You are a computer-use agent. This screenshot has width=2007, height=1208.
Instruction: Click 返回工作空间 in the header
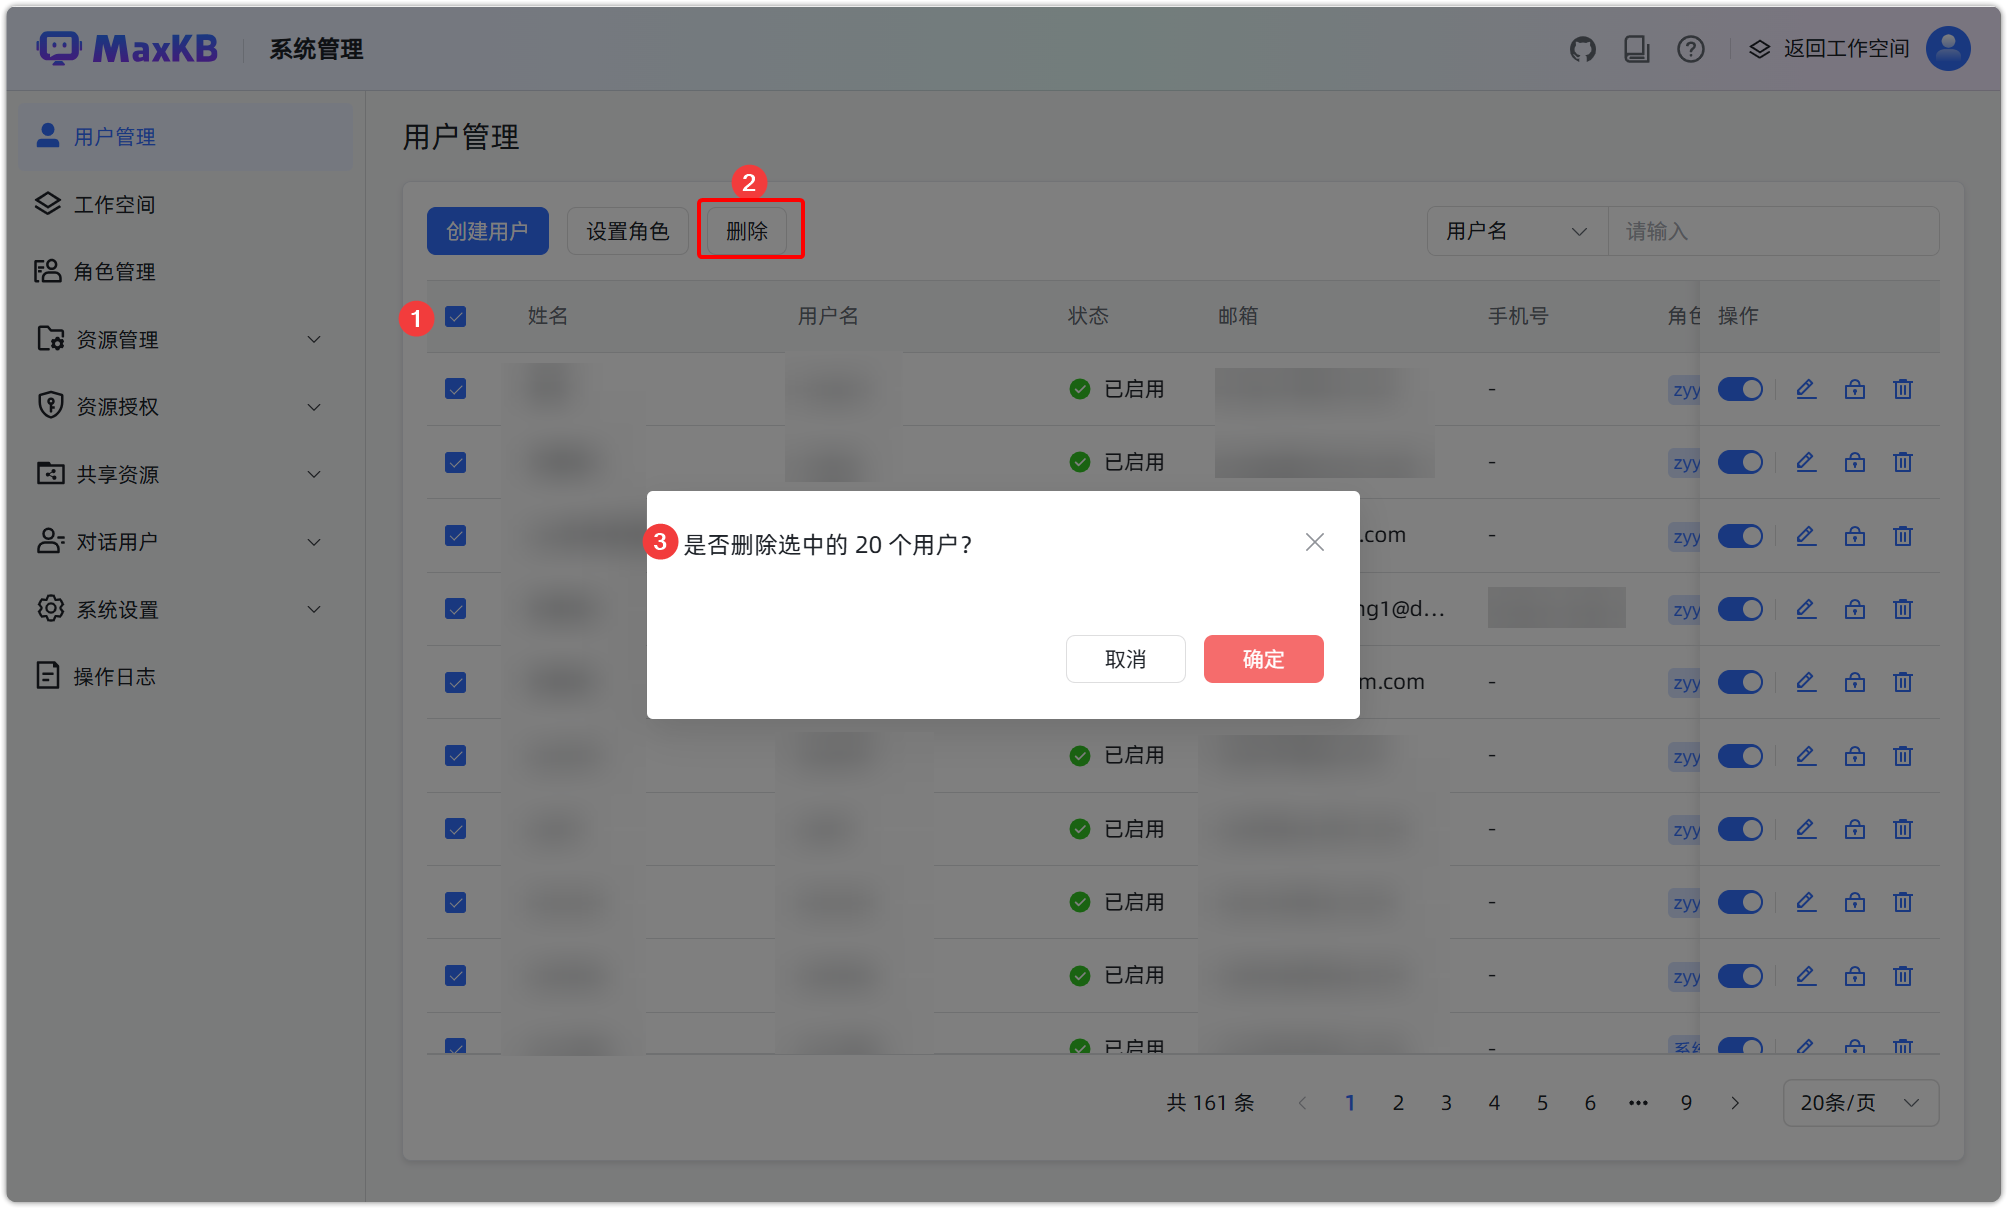coord(1844,48)
